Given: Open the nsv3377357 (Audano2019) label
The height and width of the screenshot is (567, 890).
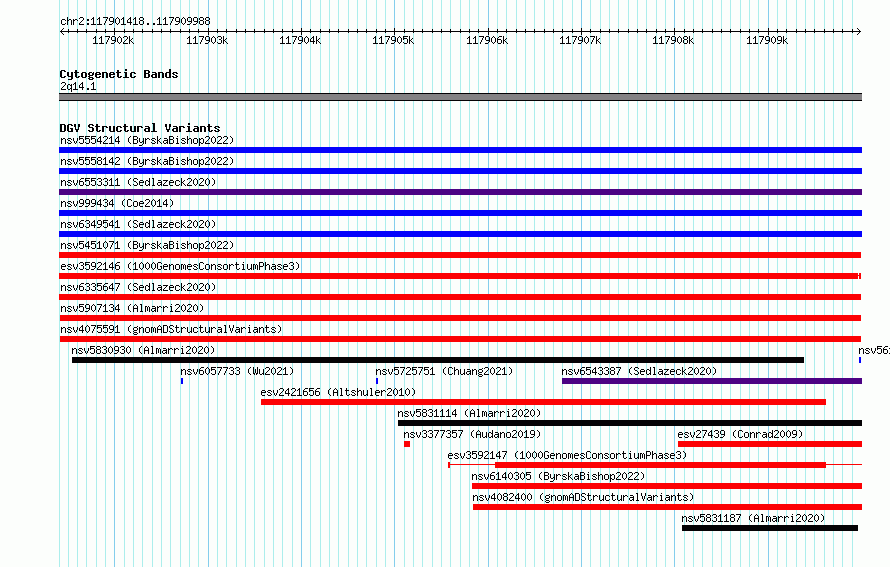Looking at the screenshot, I should tap(472, 434).
